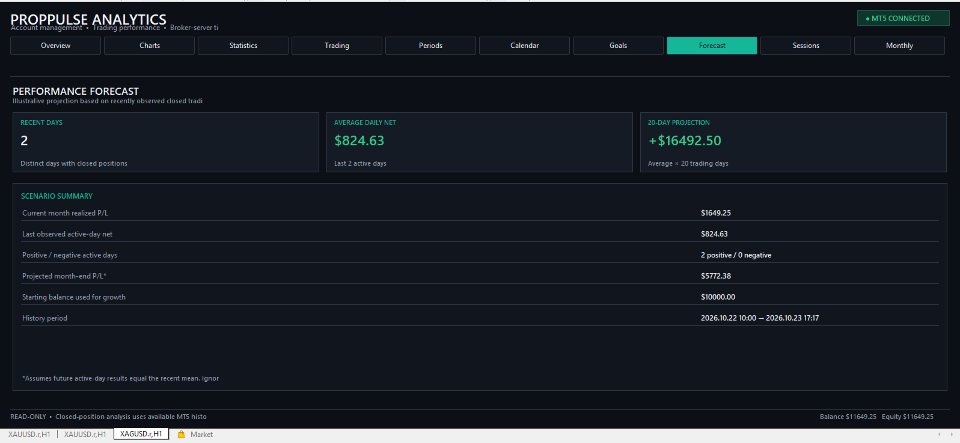The width and height of the screenshot is (960, 443).
Task: Open the Statistics tab
Action: click(243, 45)
